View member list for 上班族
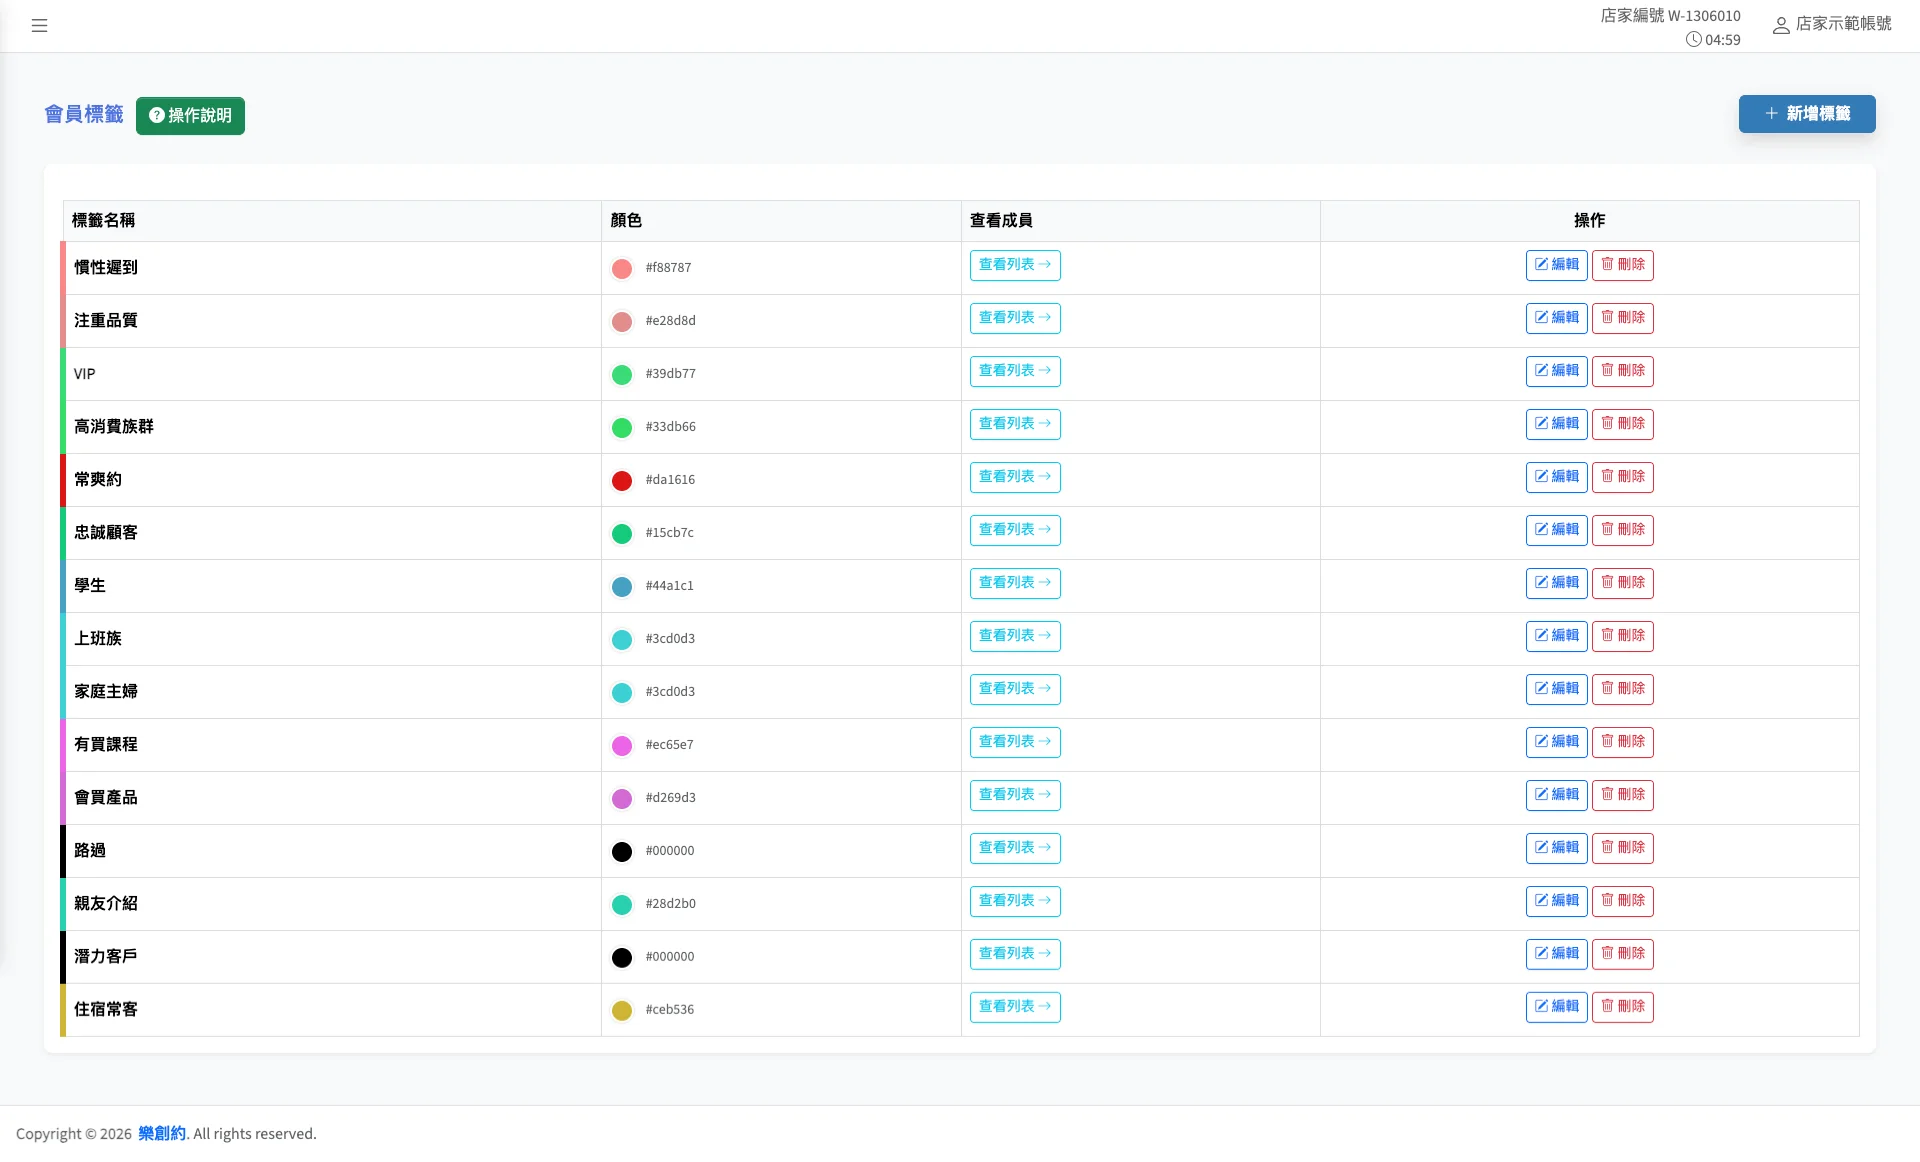Viewport: 1920px width, 1162px height. 1015,636
